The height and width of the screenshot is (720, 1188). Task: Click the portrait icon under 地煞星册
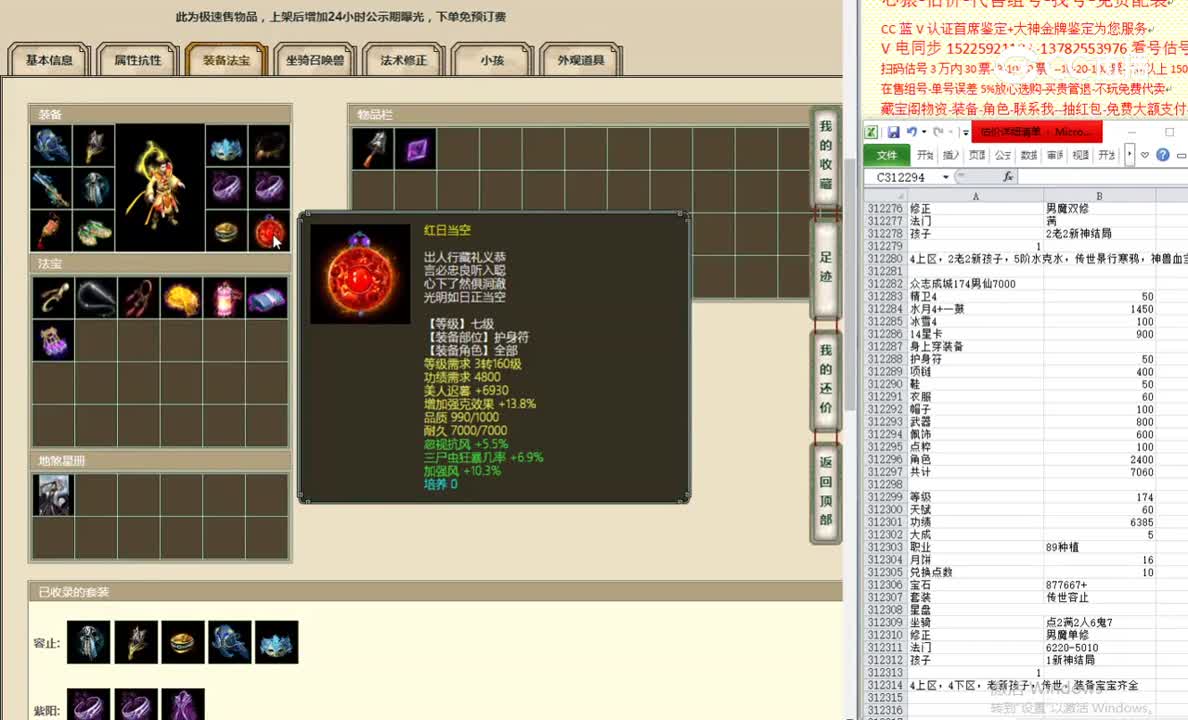(53, 493)
